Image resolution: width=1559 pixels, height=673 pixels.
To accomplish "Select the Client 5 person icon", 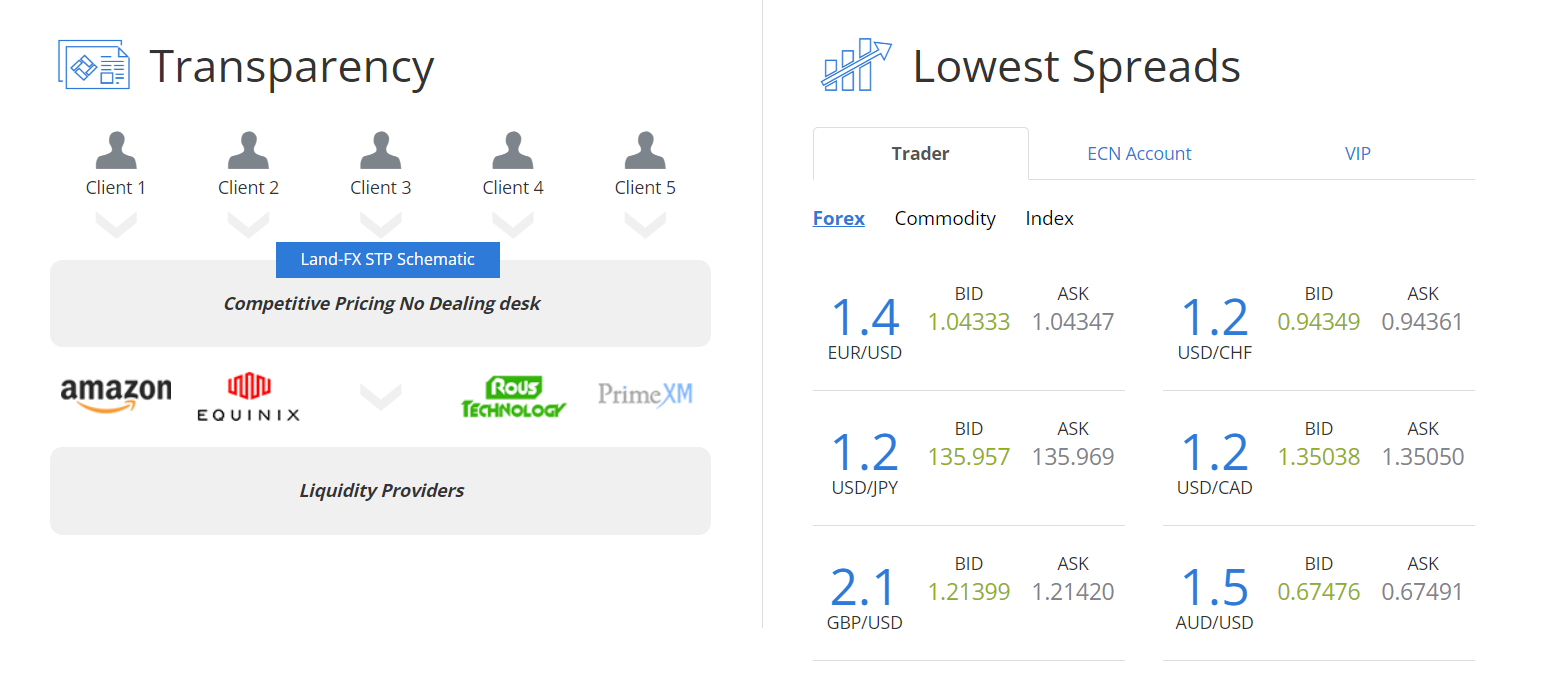I will 645,151.
